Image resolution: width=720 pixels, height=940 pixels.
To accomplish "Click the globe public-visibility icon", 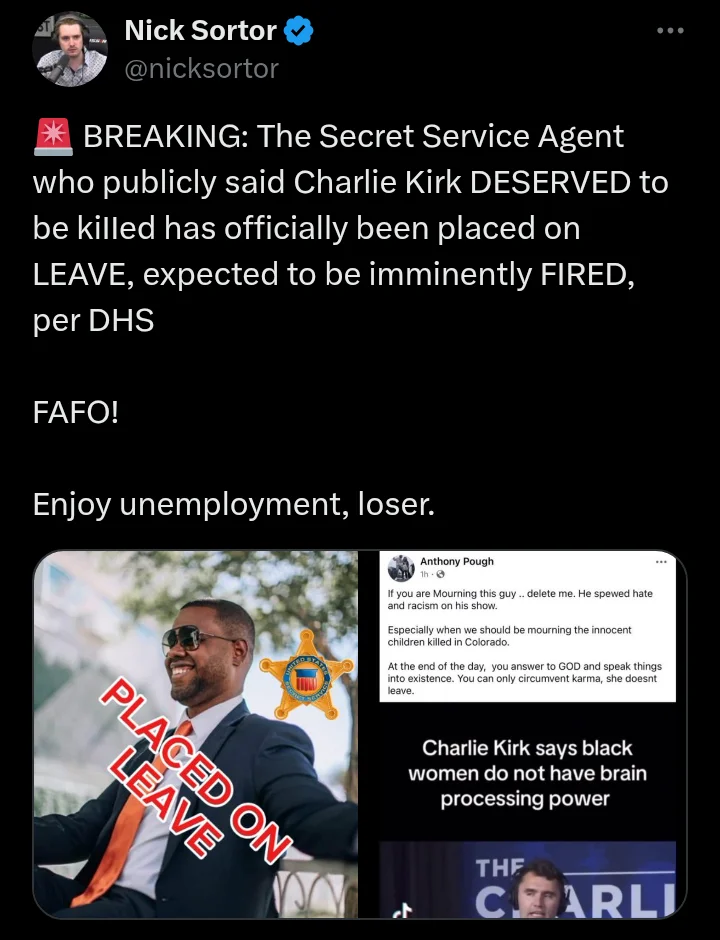I will [441, 574].
